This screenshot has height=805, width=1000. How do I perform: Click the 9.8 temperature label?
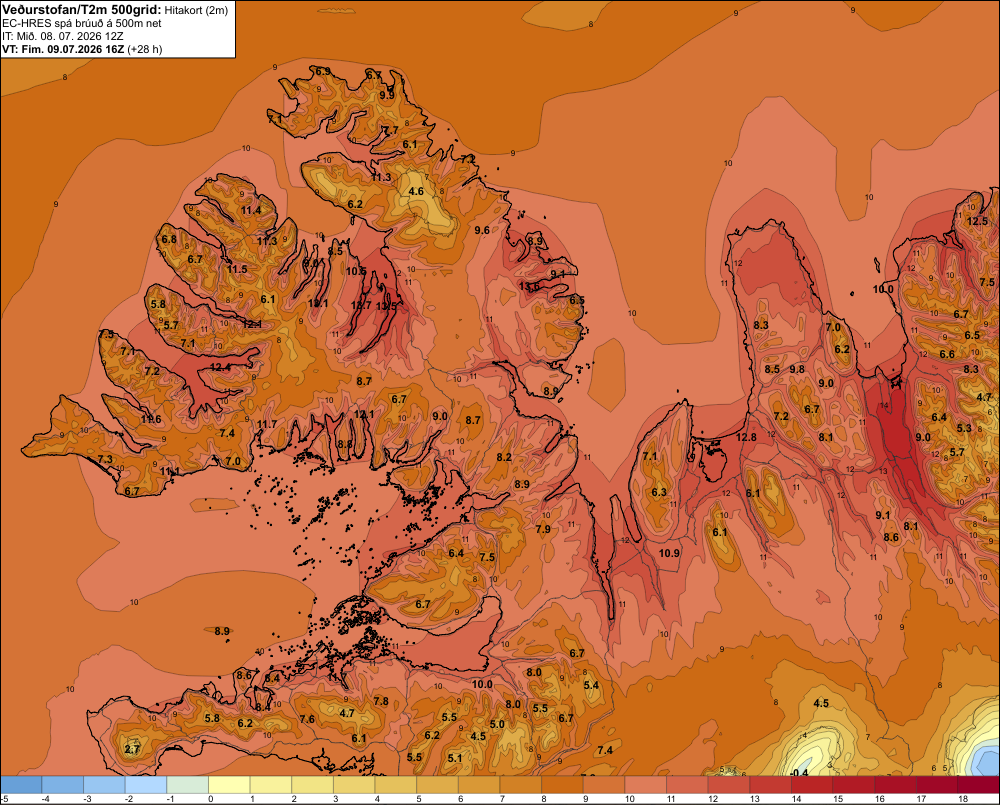tap(797, 369)
